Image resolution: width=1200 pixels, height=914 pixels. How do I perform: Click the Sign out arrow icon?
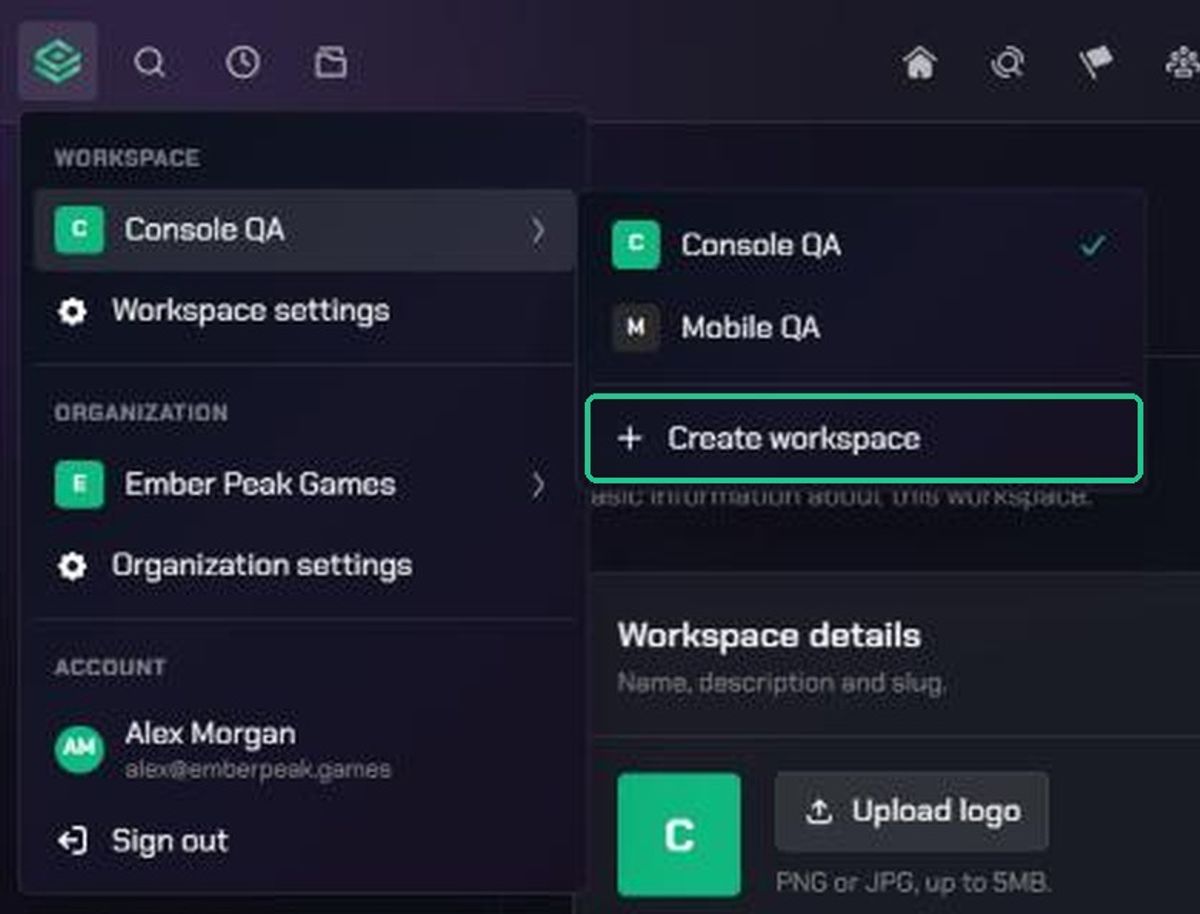coord(72,842)
